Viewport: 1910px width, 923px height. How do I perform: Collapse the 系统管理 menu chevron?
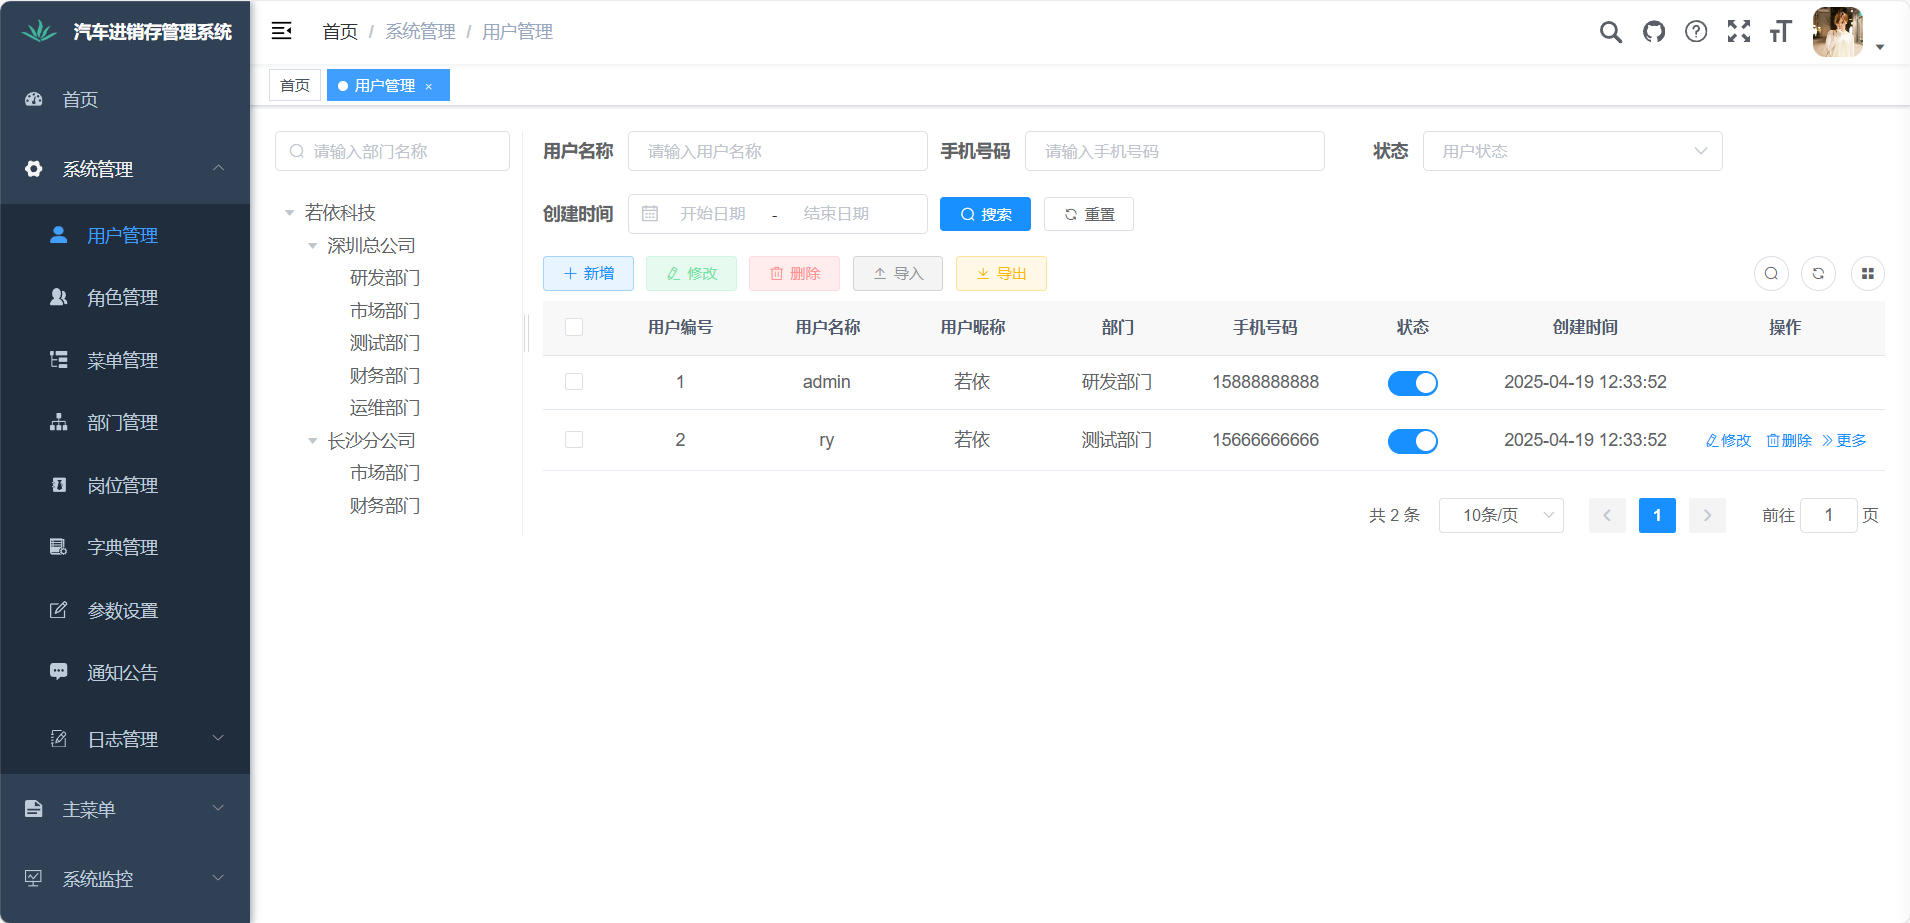tap(218, 168)
